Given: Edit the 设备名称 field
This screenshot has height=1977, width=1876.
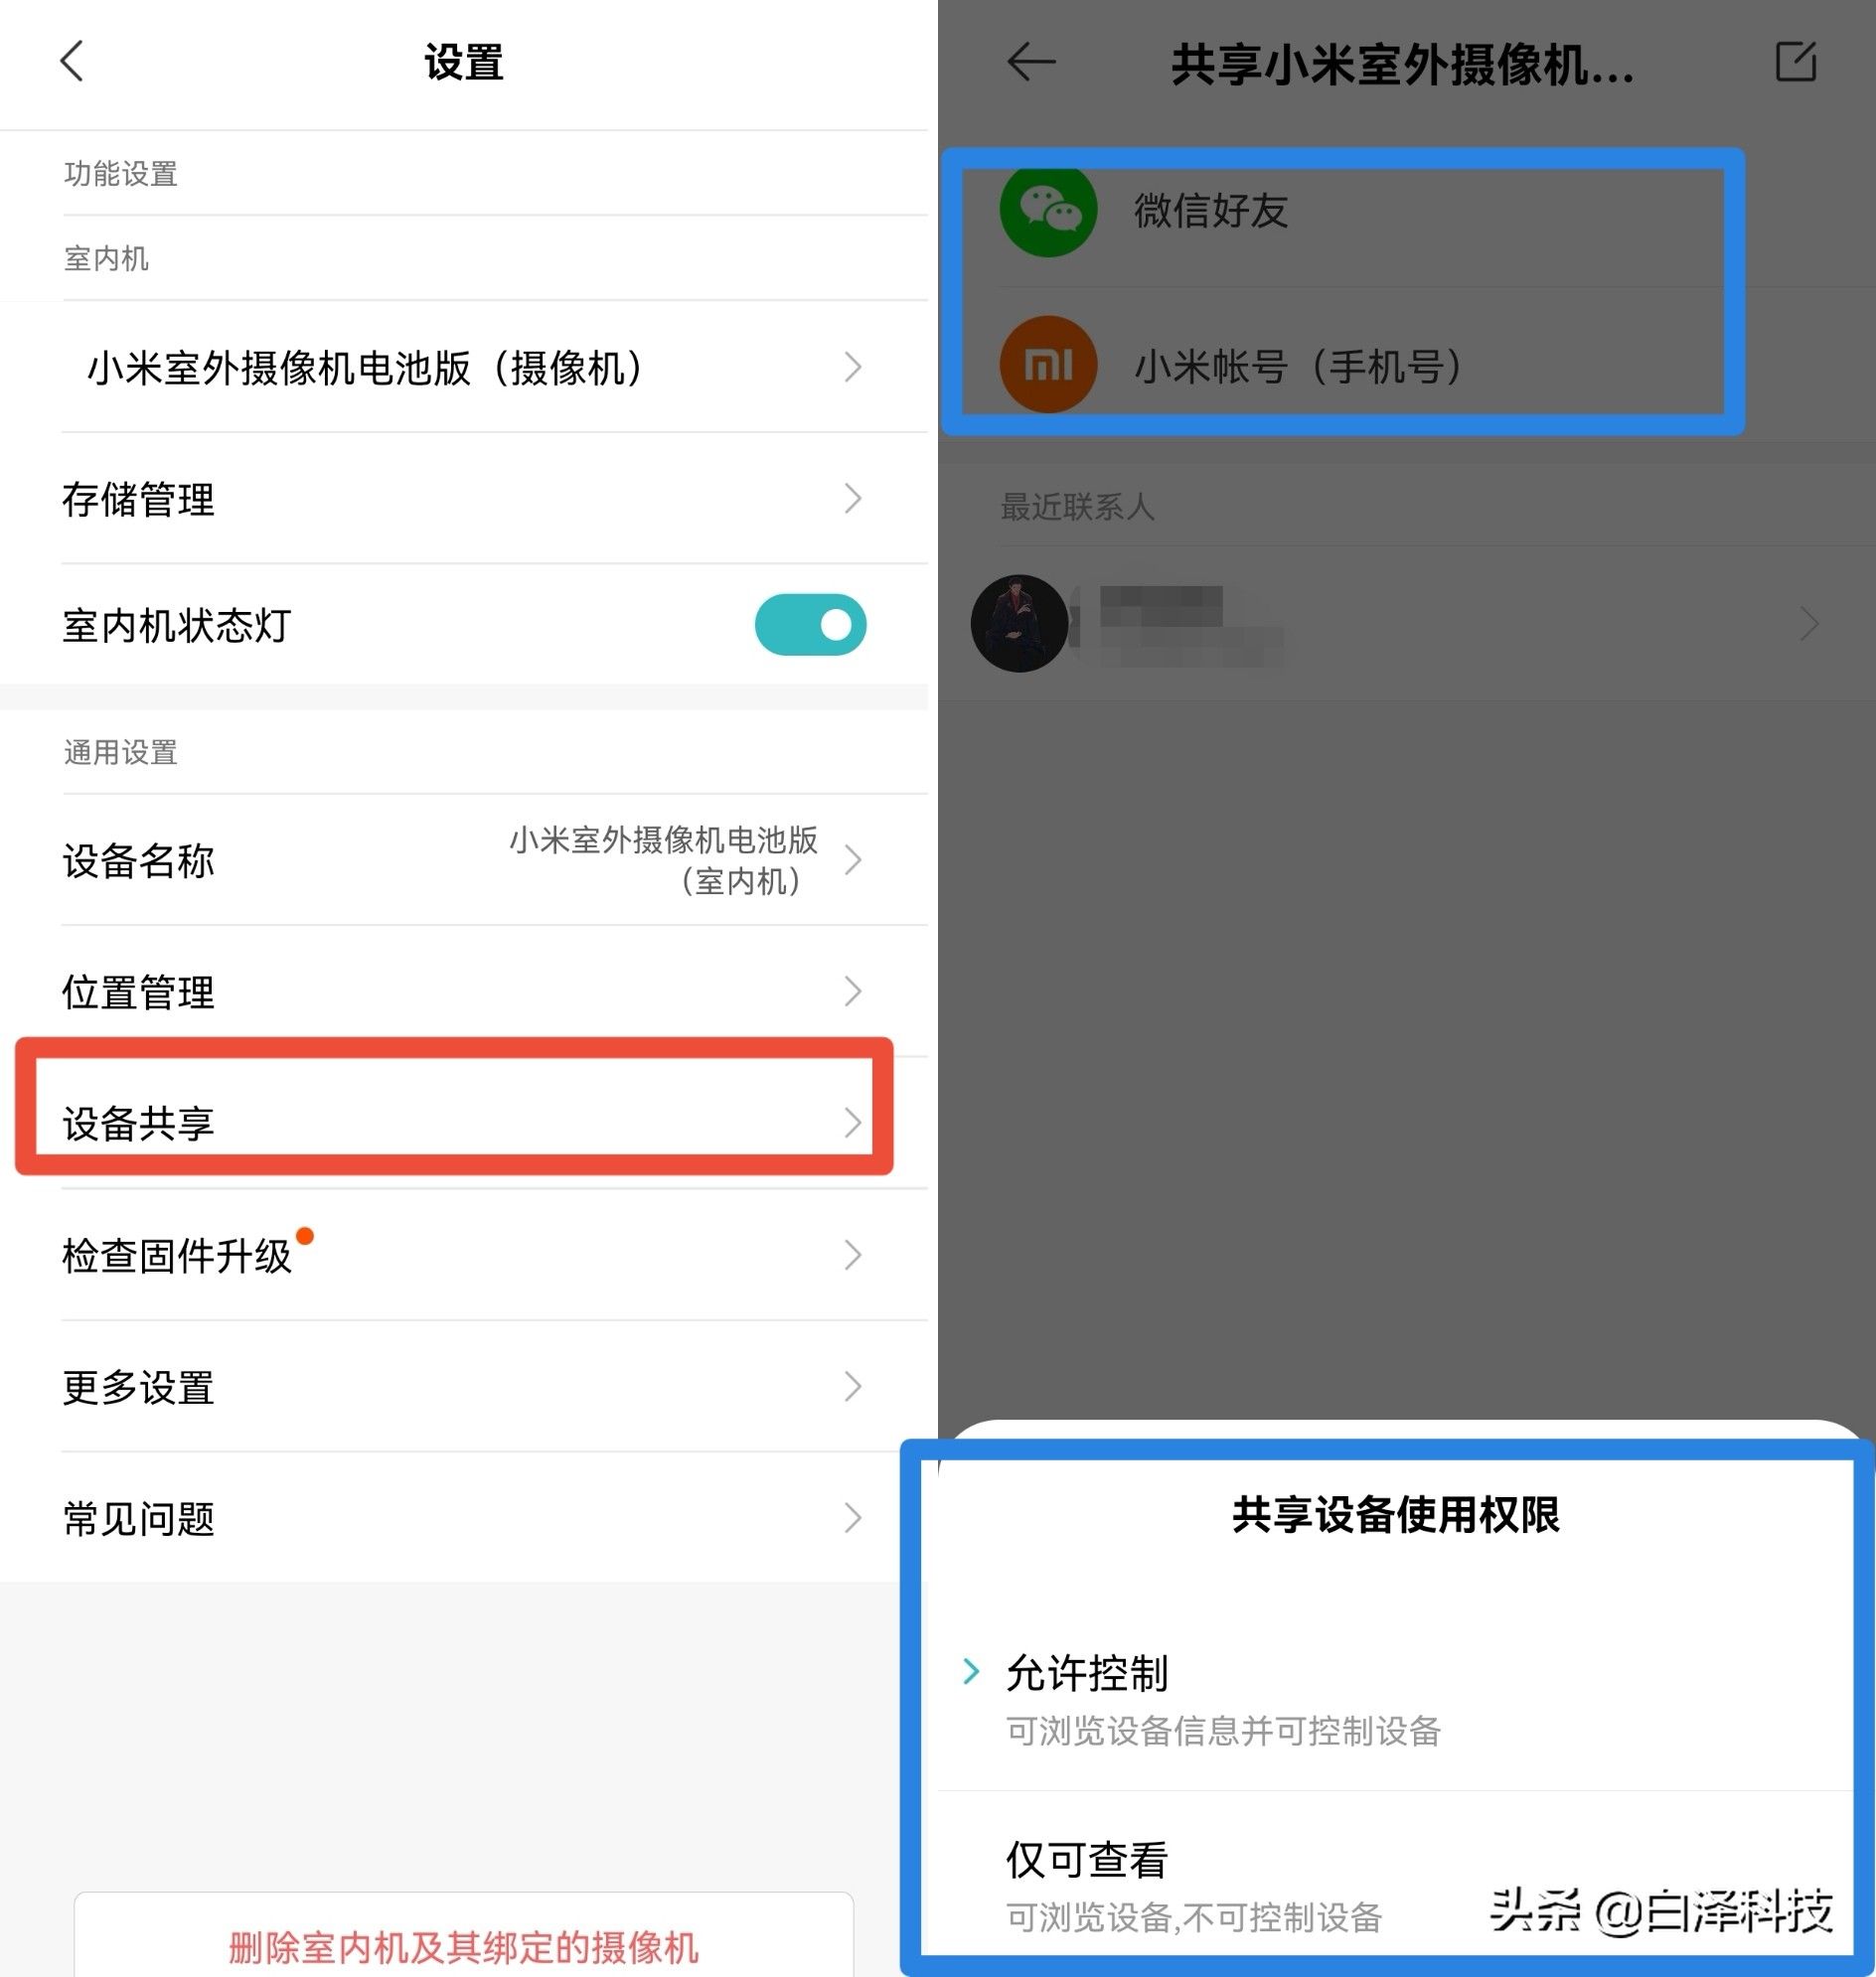Looking at the screenshot, I should tap(464, 860).
